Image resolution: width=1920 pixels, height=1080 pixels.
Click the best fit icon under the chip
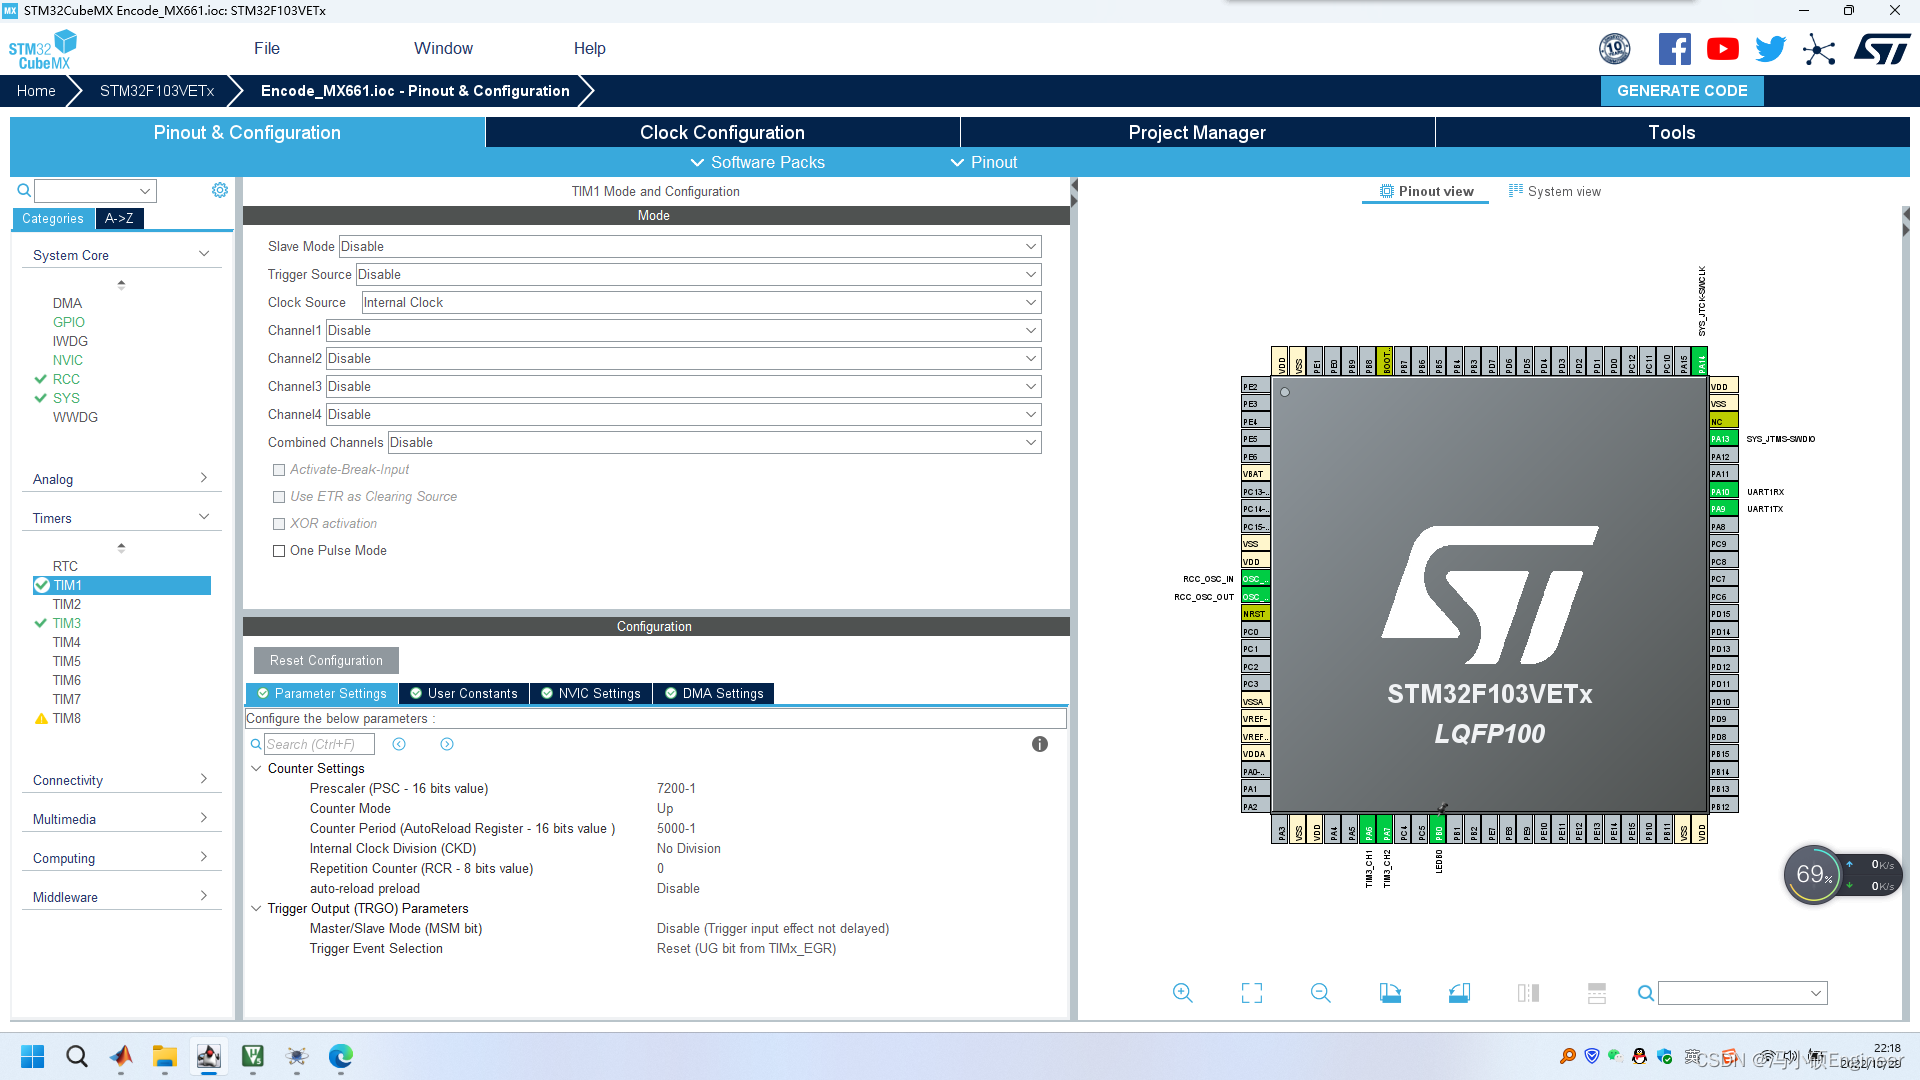[1251, 993]
